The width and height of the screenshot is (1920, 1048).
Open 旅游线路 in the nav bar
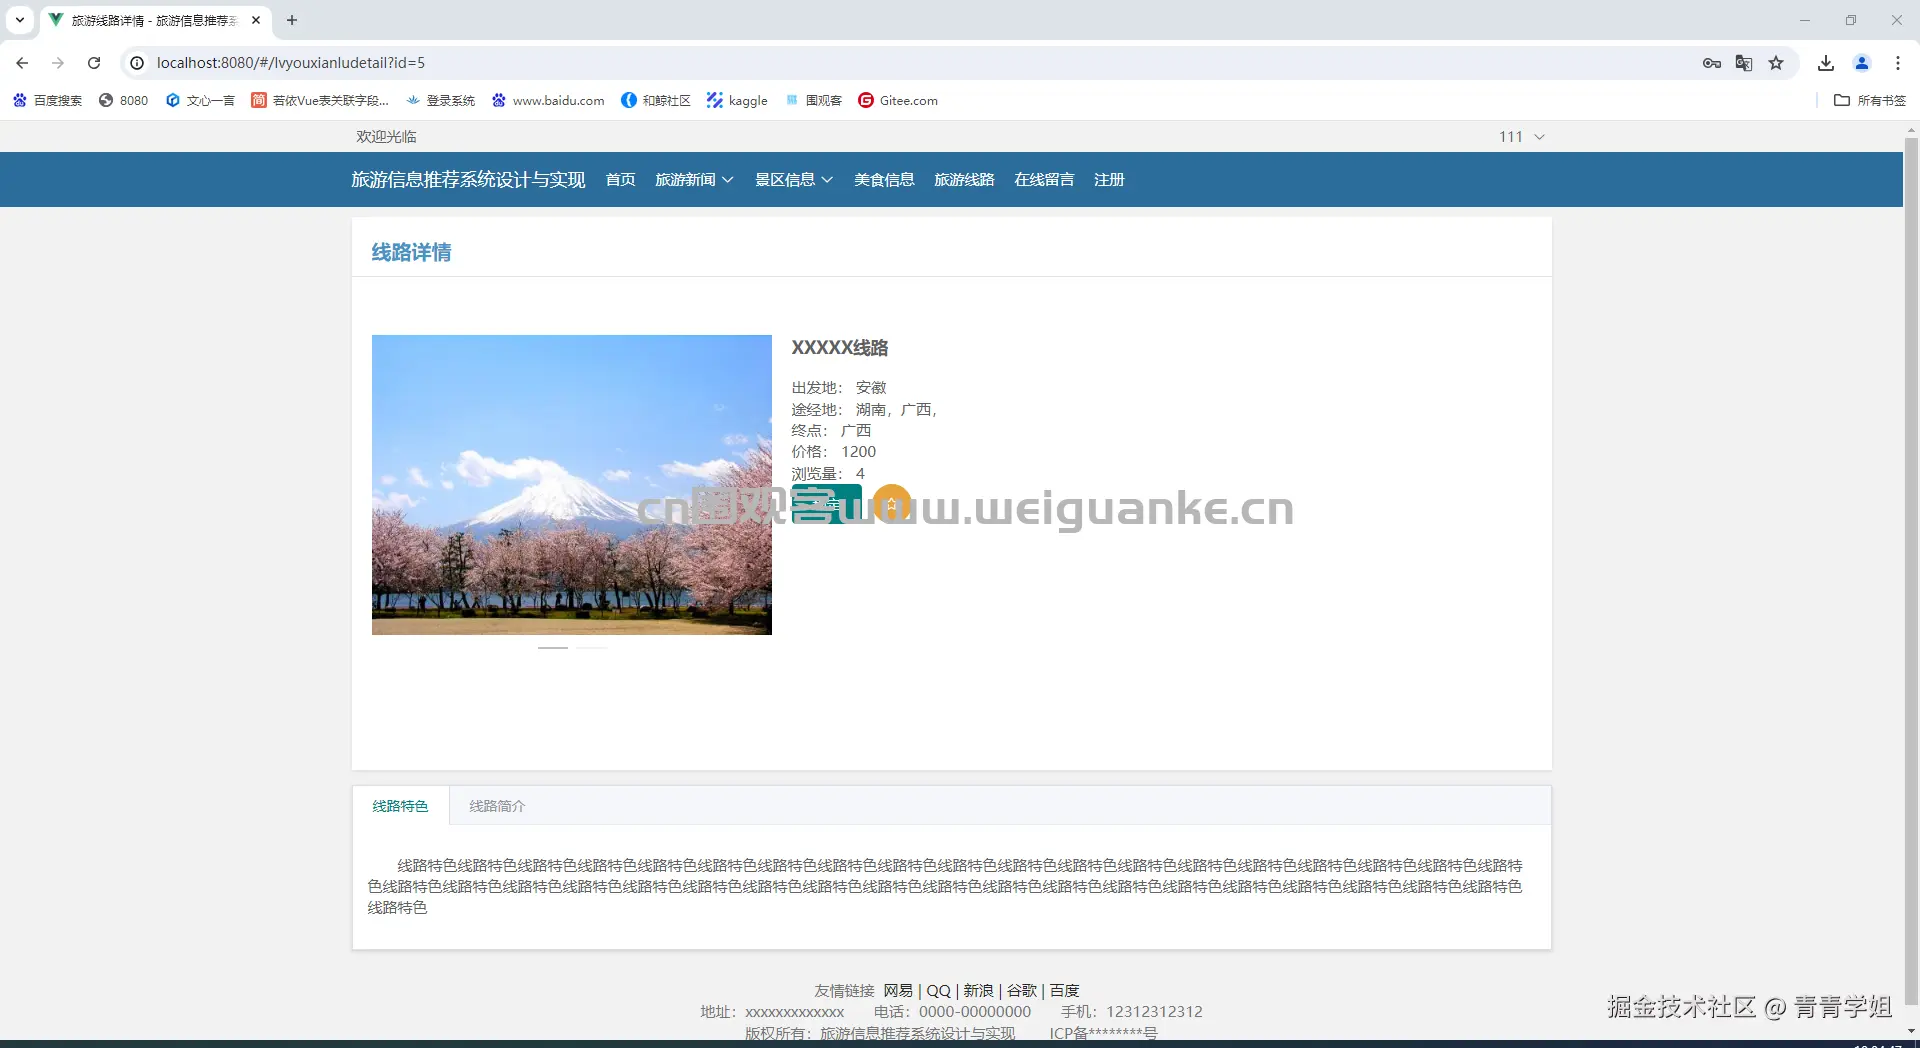pos(964,180)
